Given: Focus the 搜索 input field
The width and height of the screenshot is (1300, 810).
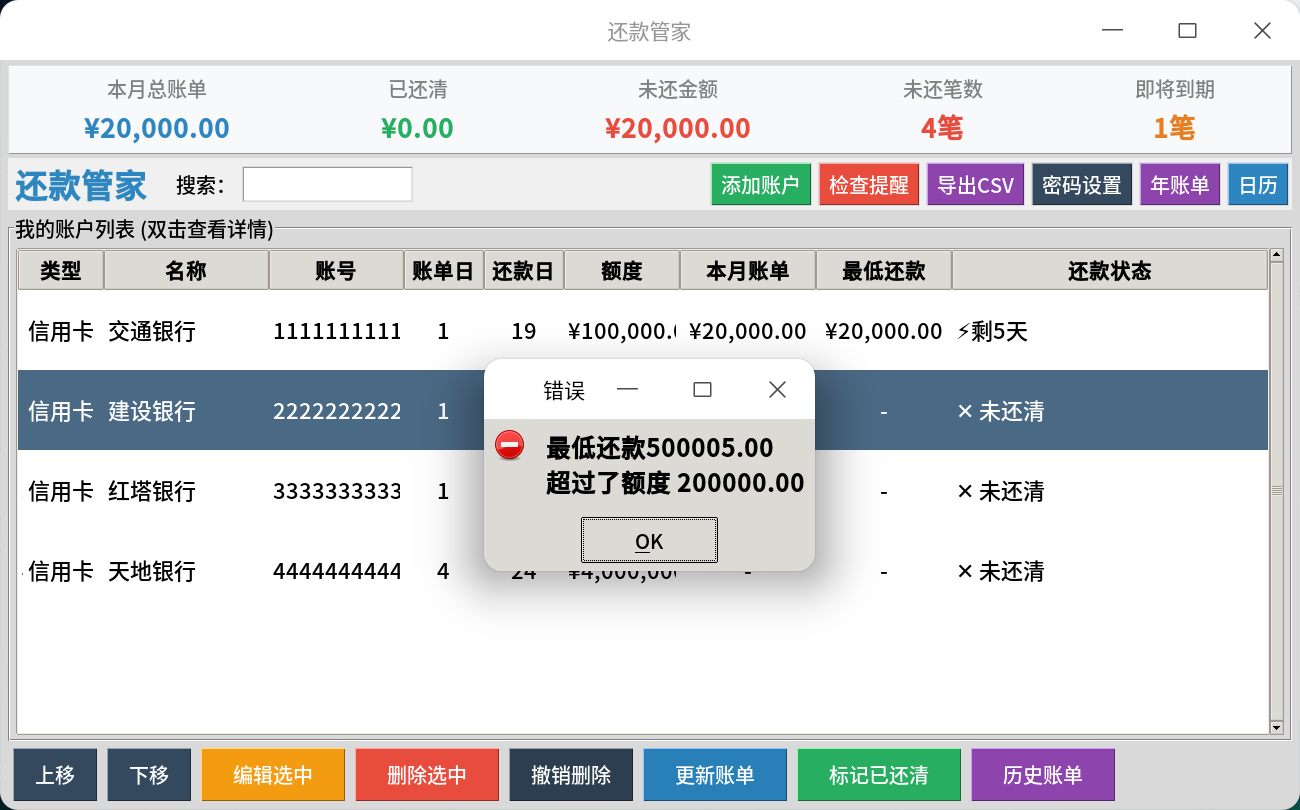Looking at the screenshot, I should coord(328,184).
